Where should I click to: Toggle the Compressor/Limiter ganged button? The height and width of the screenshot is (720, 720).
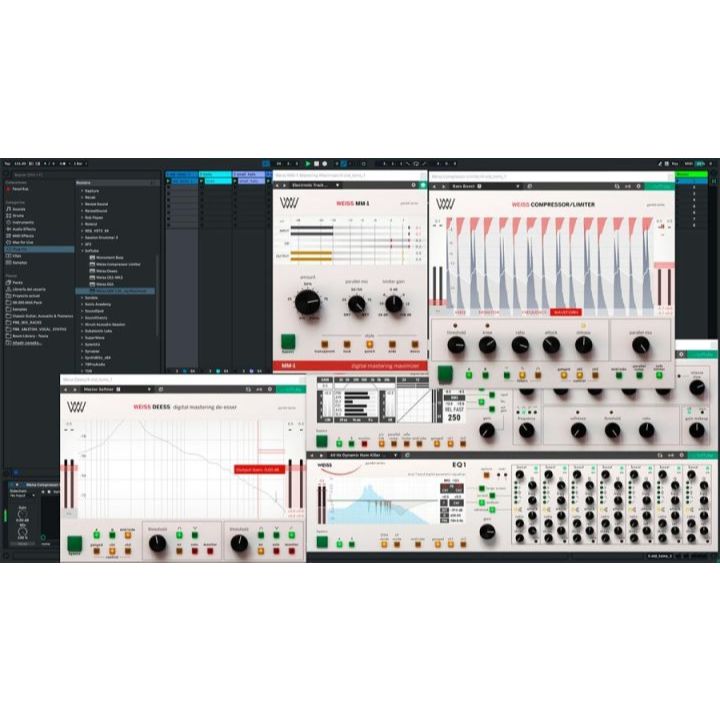coord(563,376)
